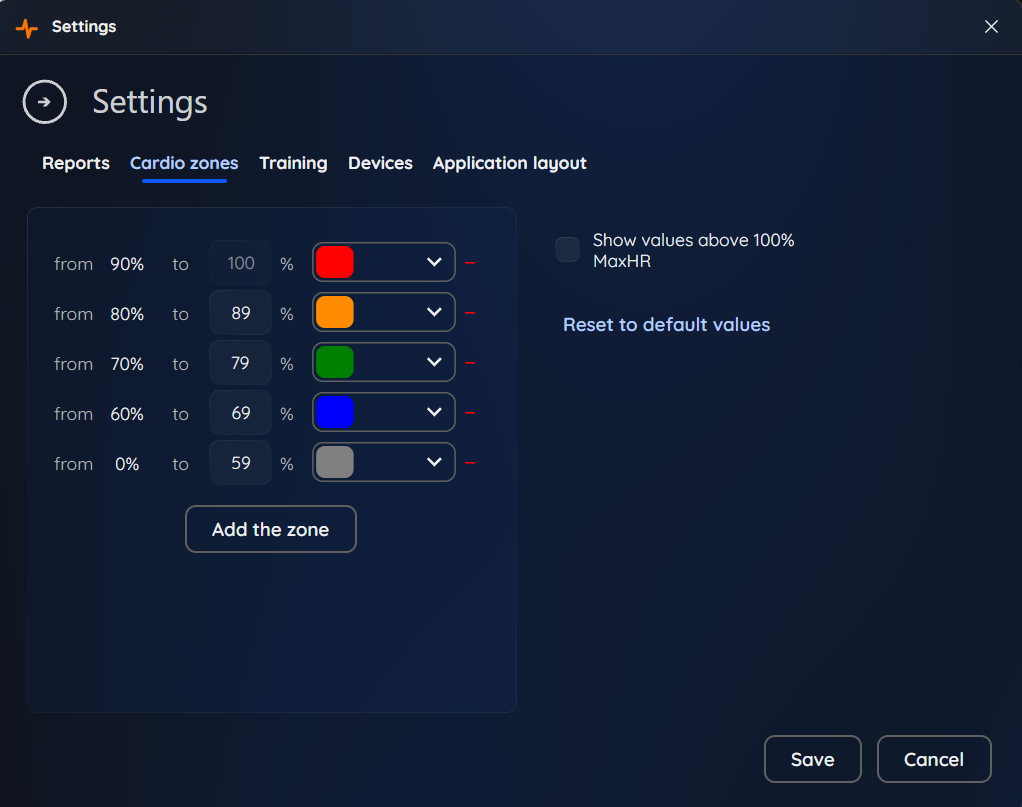Click the 60% lower bound value

coord(127,414)
